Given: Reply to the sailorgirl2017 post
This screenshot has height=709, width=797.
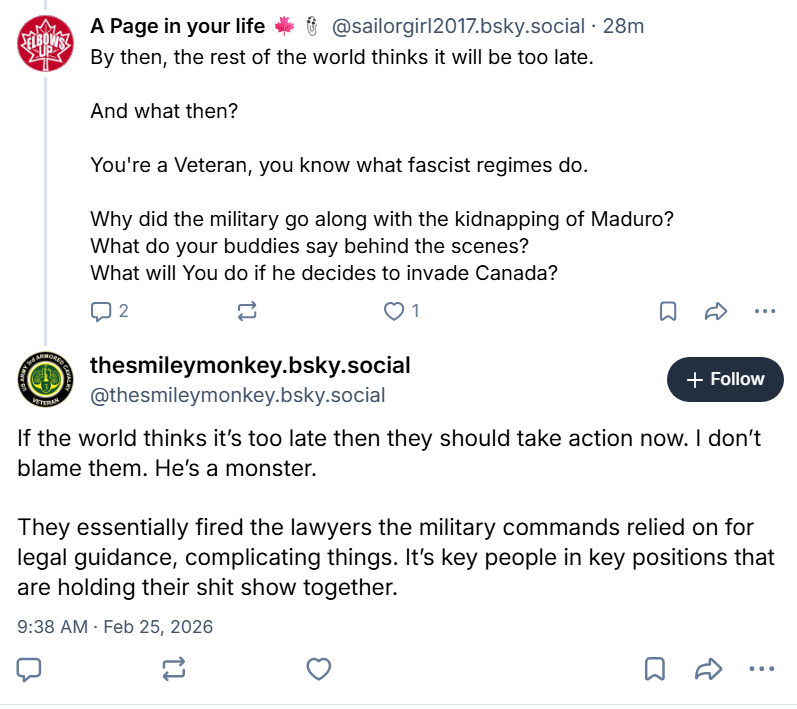Looking at the screenshot, I should (x=102, y=311).
